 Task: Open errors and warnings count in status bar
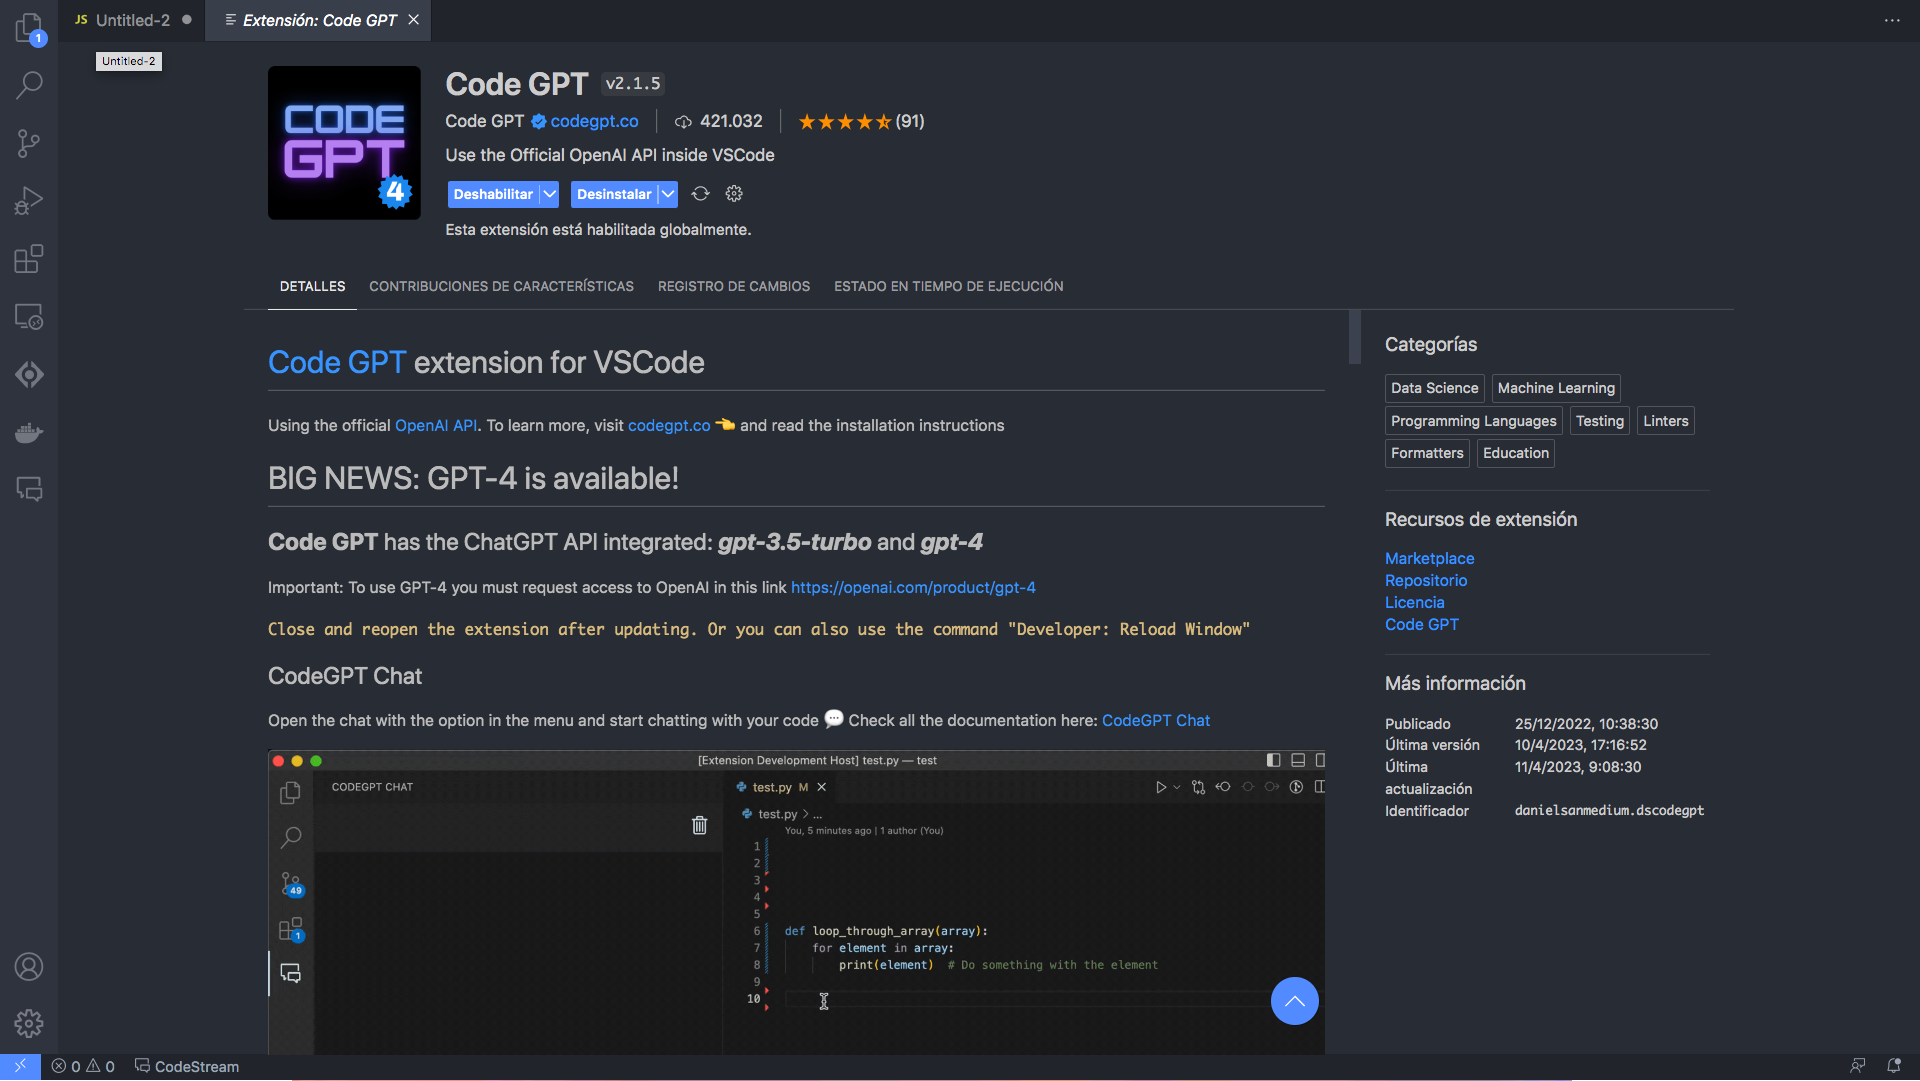[x=83, y=1067]
